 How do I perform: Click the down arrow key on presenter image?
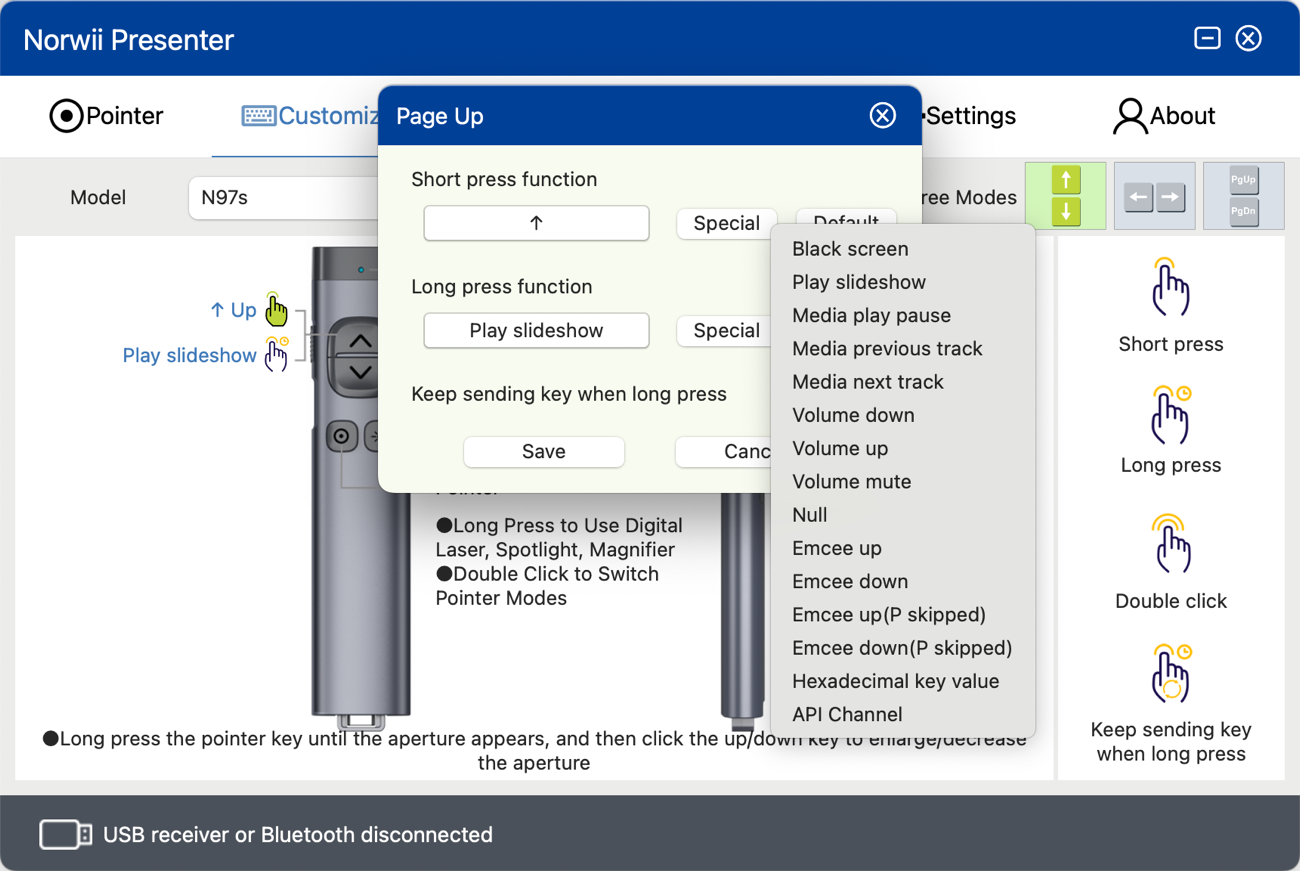click(361, 372)
